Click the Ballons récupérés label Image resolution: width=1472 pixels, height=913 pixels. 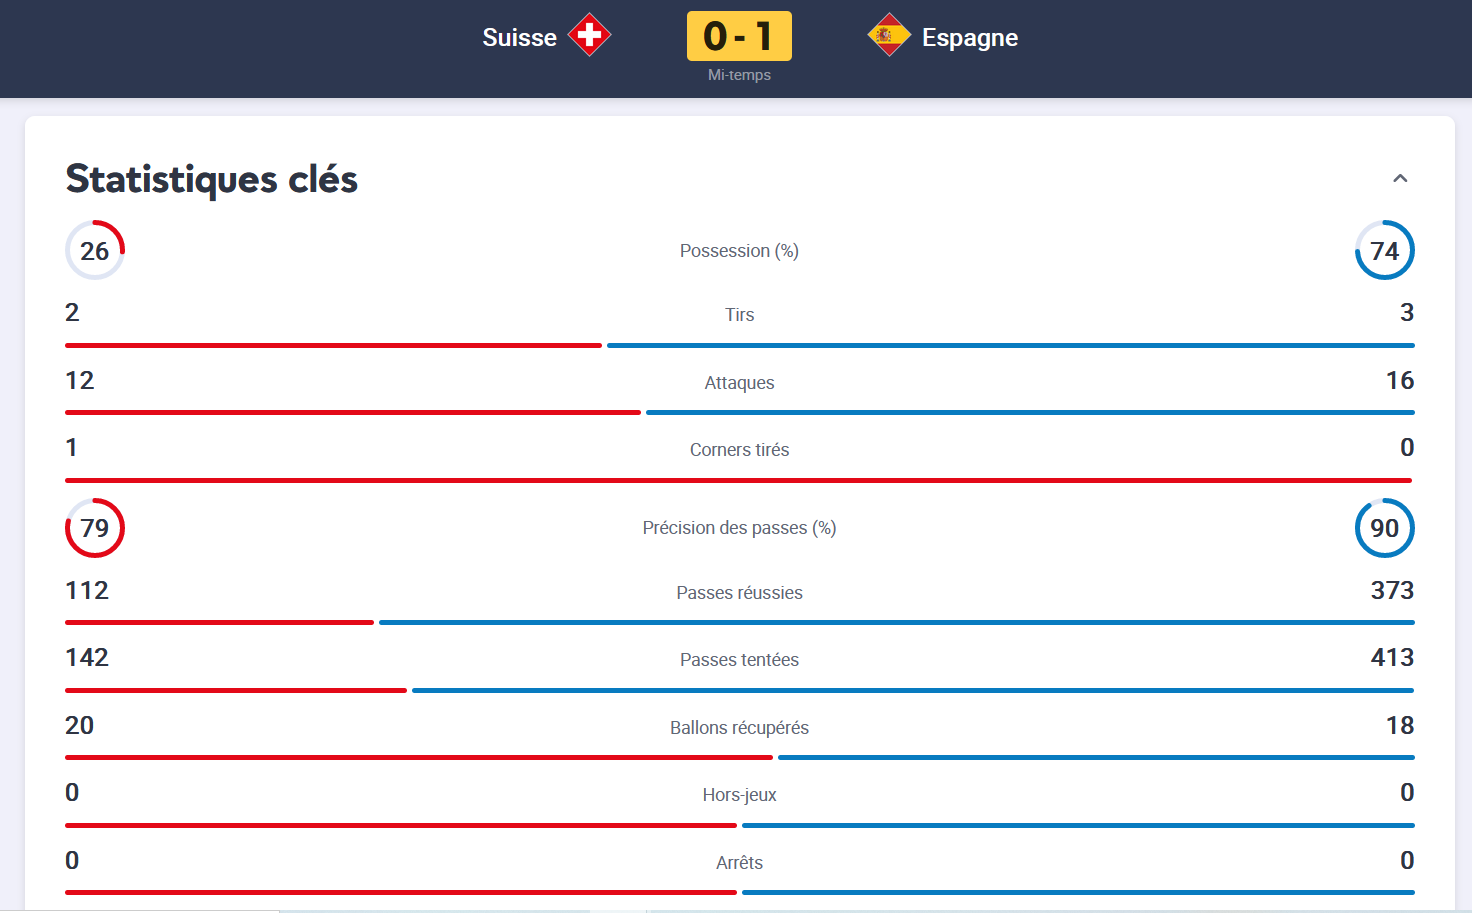739,728
